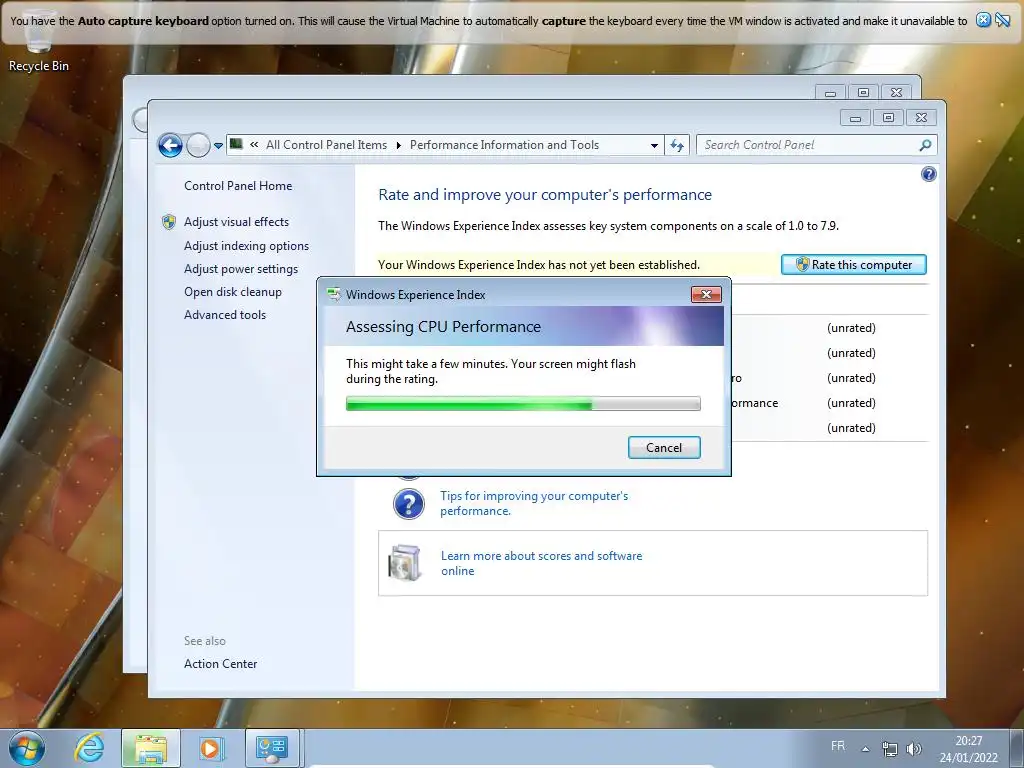Expand arrow after All Control Panel Items
This screenshot has height=768, width=1024.
398,145
